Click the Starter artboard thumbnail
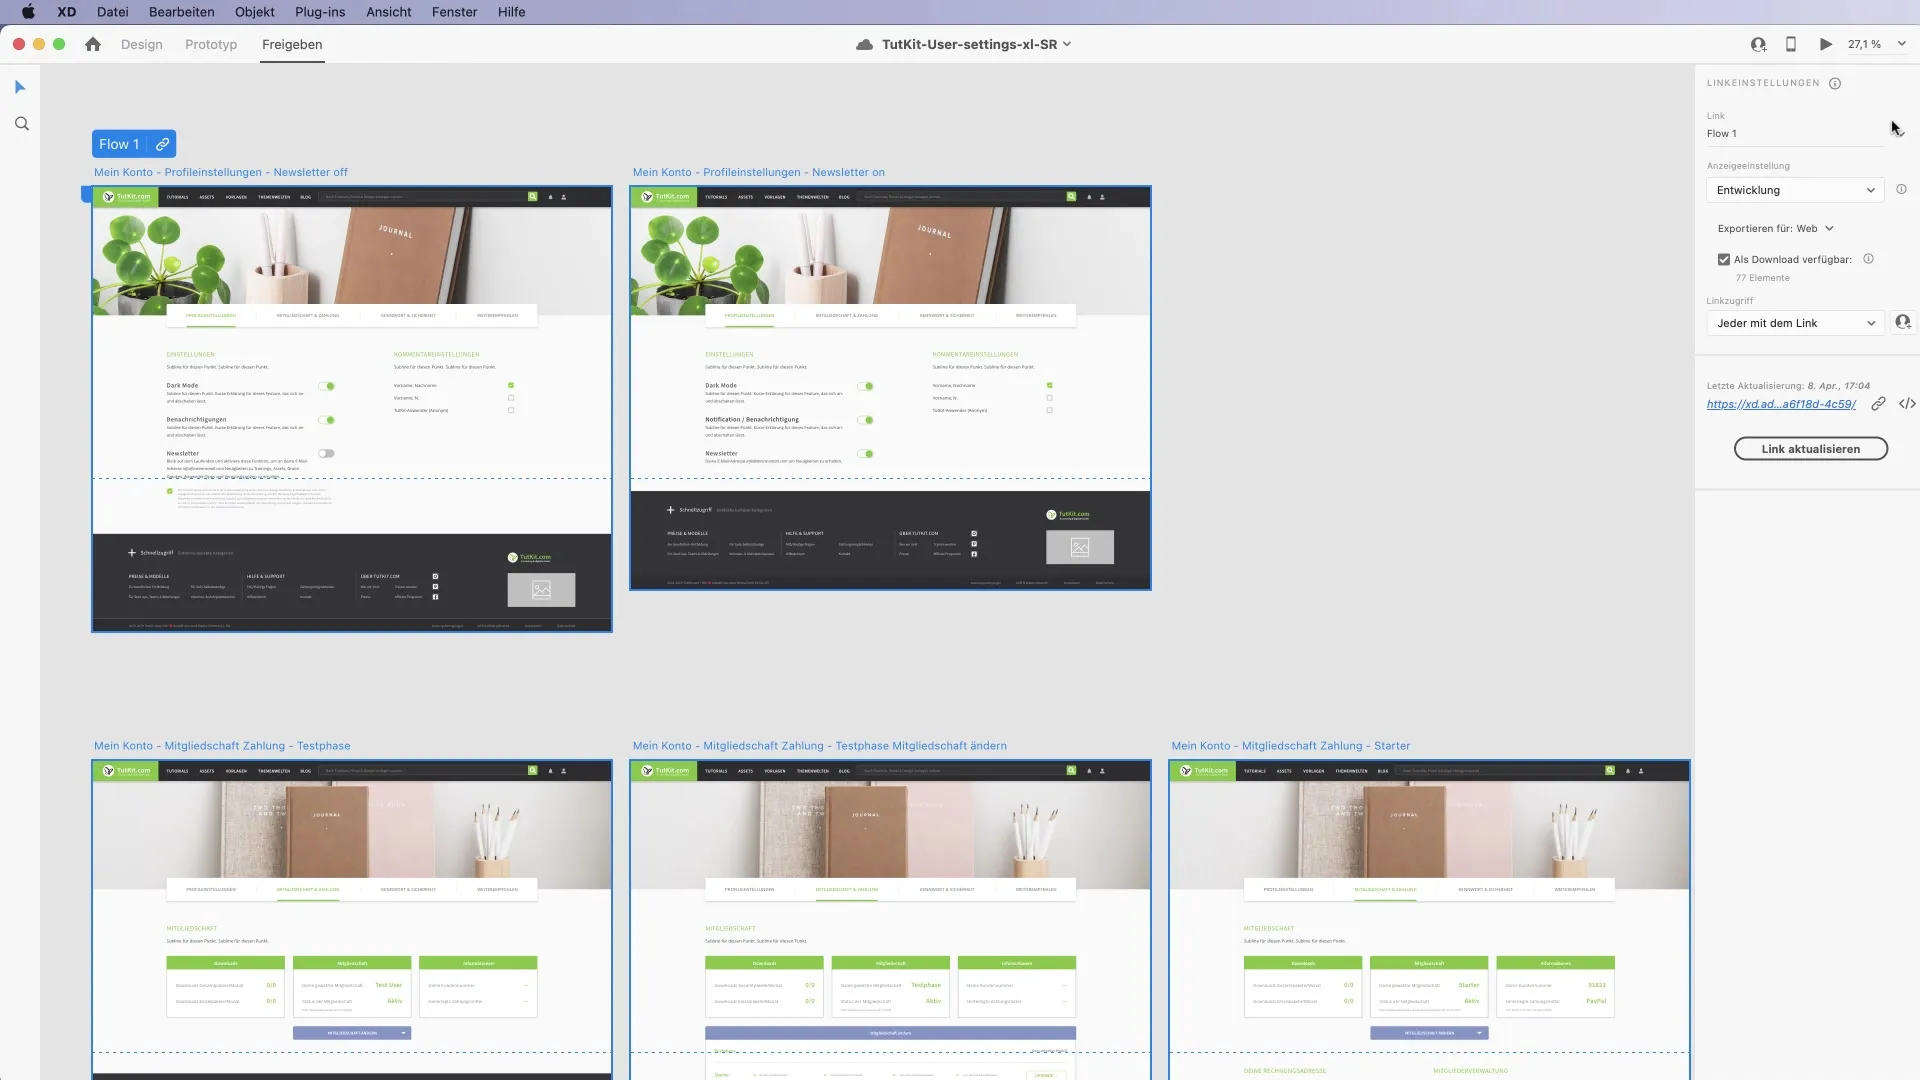 (x=1429, y=920)
